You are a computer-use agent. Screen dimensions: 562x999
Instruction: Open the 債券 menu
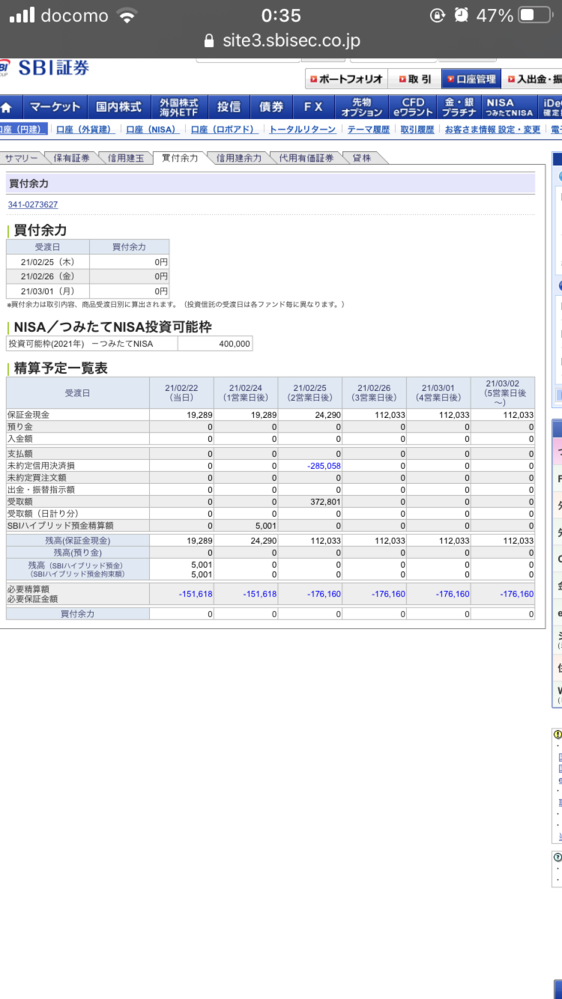(x=271, y=107)
